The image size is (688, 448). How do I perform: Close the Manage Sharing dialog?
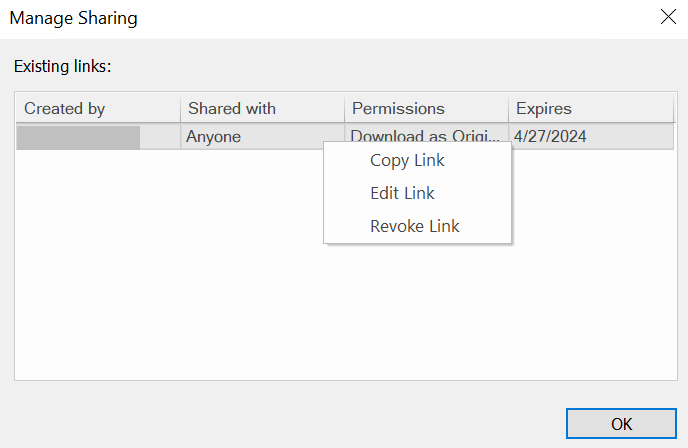pos(668,17)
